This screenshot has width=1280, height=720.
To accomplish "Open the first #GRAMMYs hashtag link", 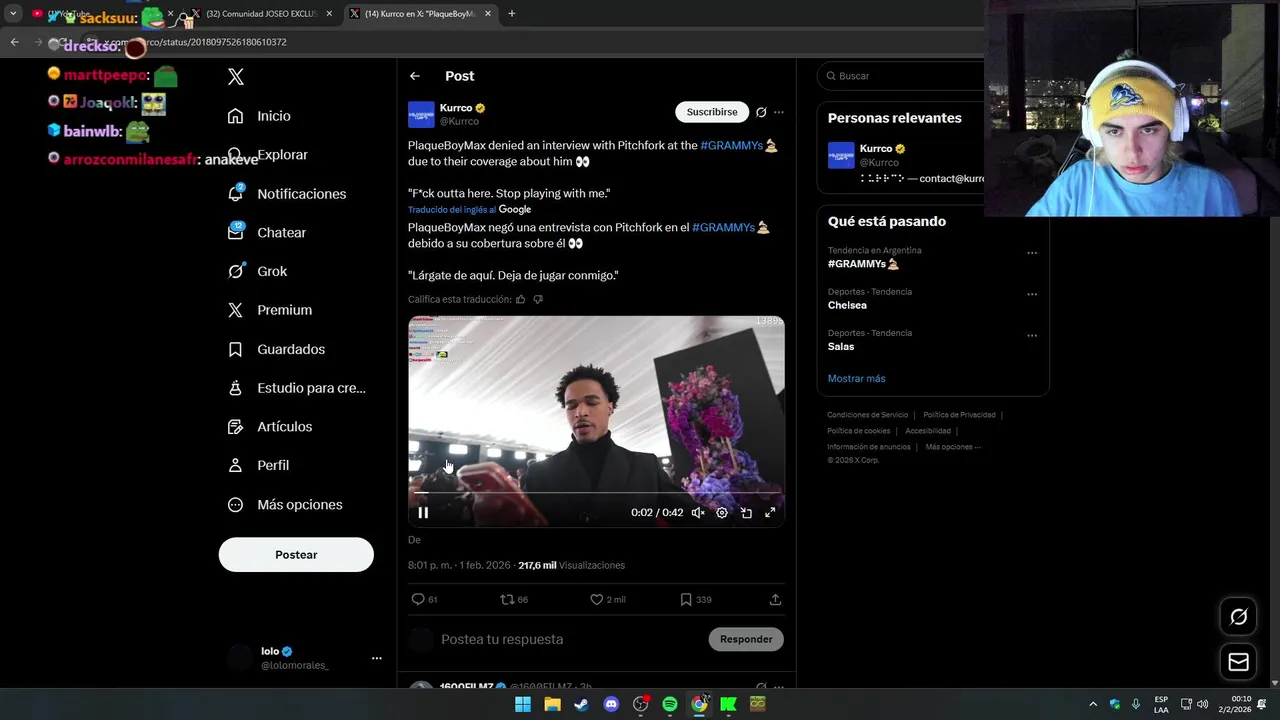I will [738, 146].
